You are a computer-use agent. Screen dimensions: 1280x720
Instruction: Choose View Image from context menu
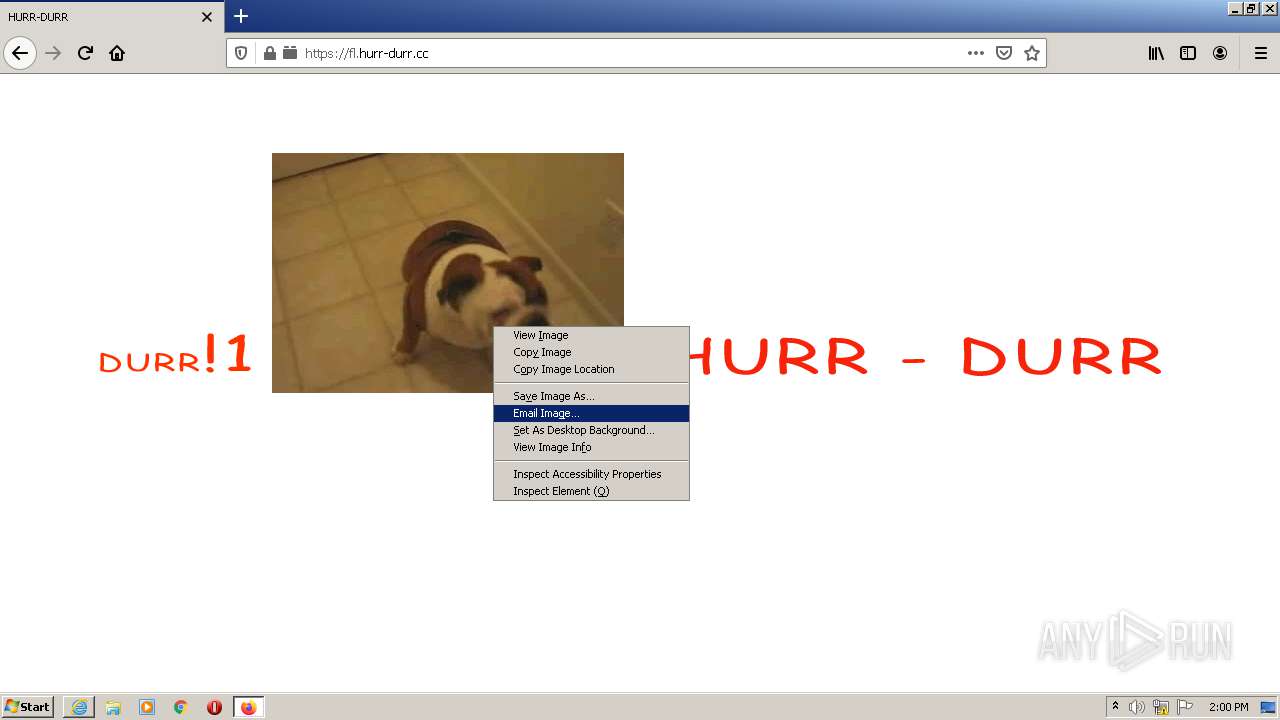591,335
